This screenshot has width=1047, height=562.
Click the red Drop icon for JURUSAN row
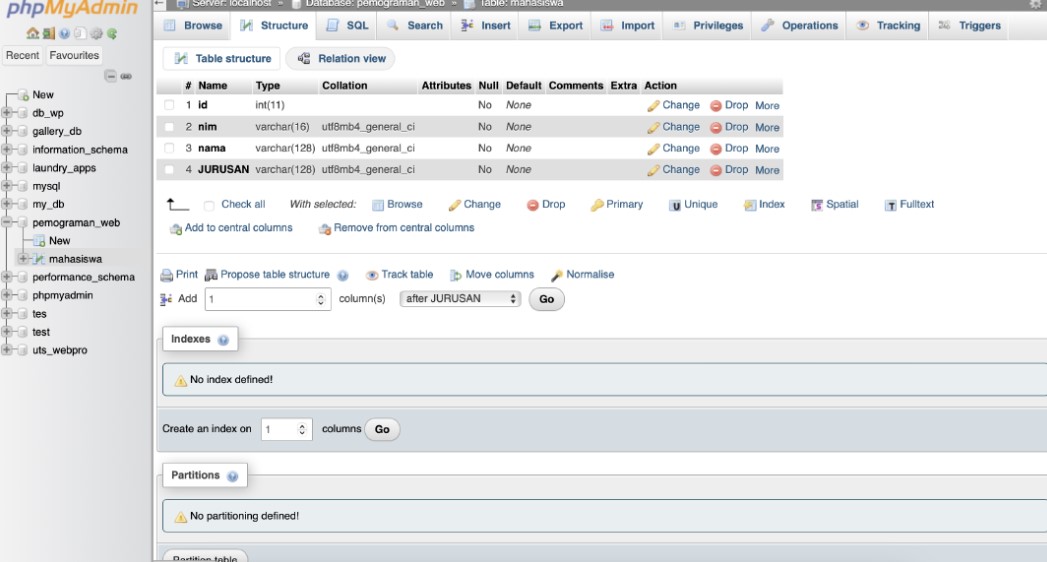716,170
